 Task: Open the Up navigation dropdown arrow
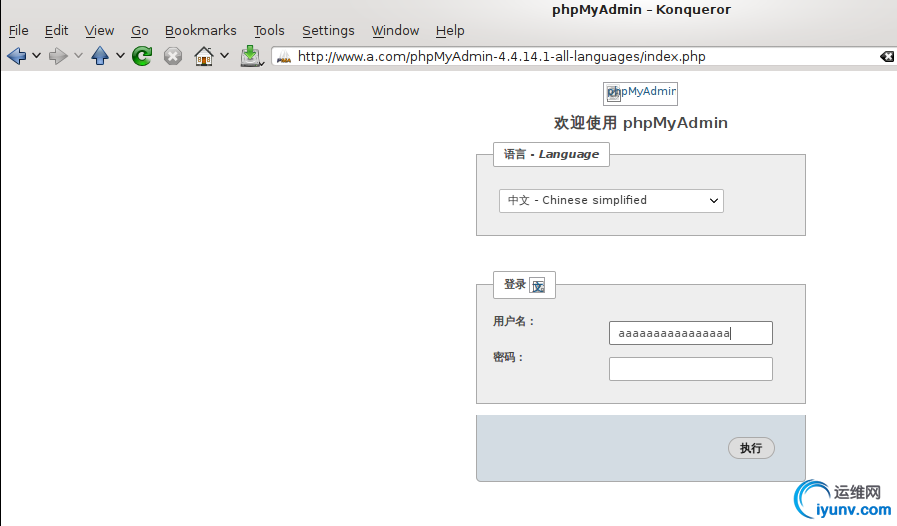[x=120, y=56]
